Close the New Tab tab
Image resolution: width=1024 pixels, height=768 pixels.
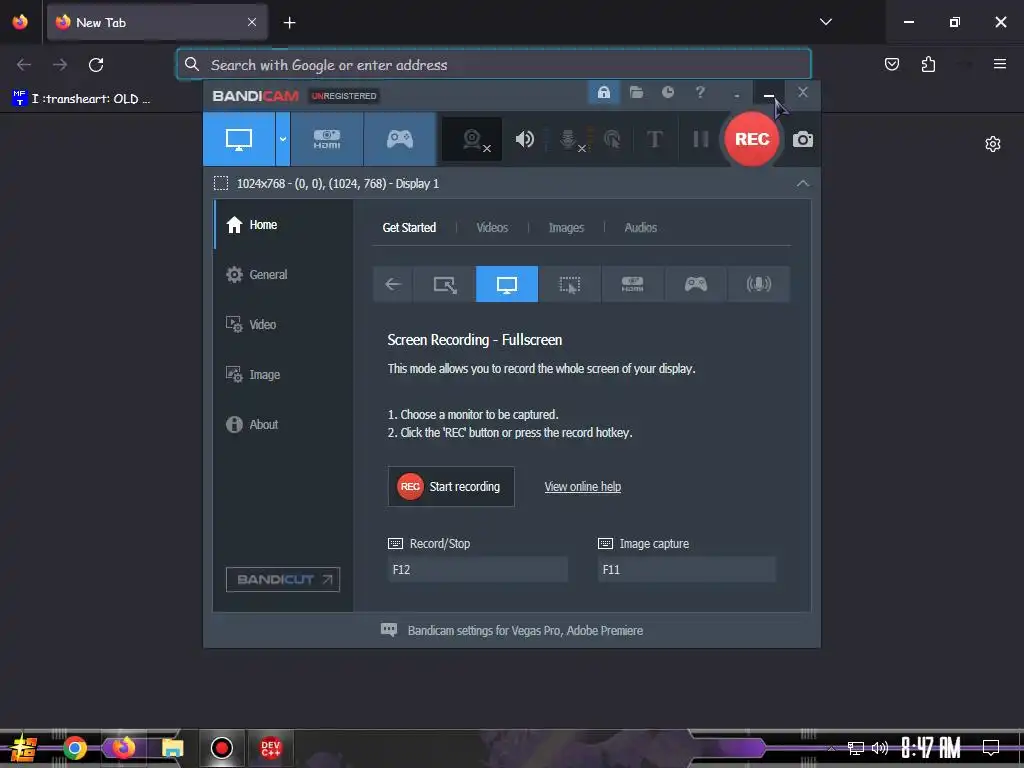(x=252, y=22)
